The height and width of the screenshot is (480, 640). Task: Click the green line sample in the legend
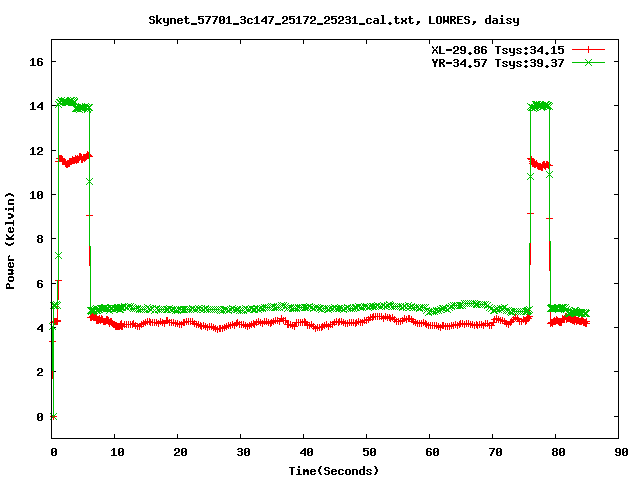point(588,62)
